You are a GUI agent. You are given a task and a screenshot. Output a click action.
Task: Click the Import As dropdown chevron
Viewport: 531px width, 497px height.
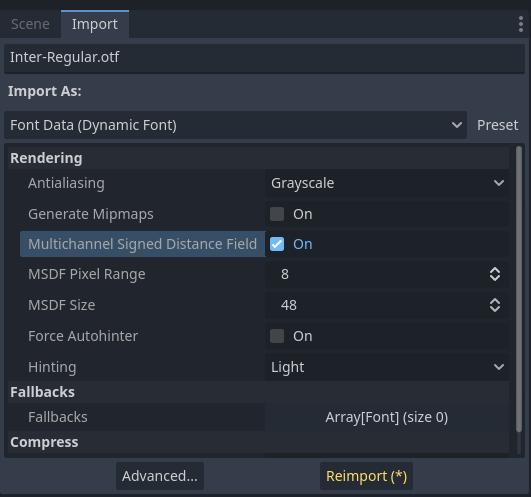point(456,125)
